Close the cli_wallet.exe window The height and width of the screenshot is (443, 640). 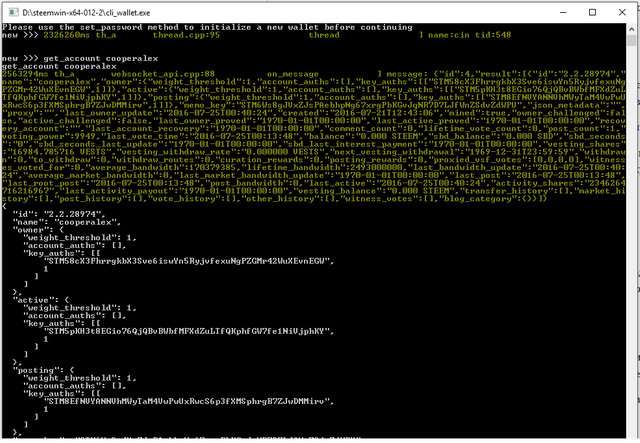pos(622,12)
